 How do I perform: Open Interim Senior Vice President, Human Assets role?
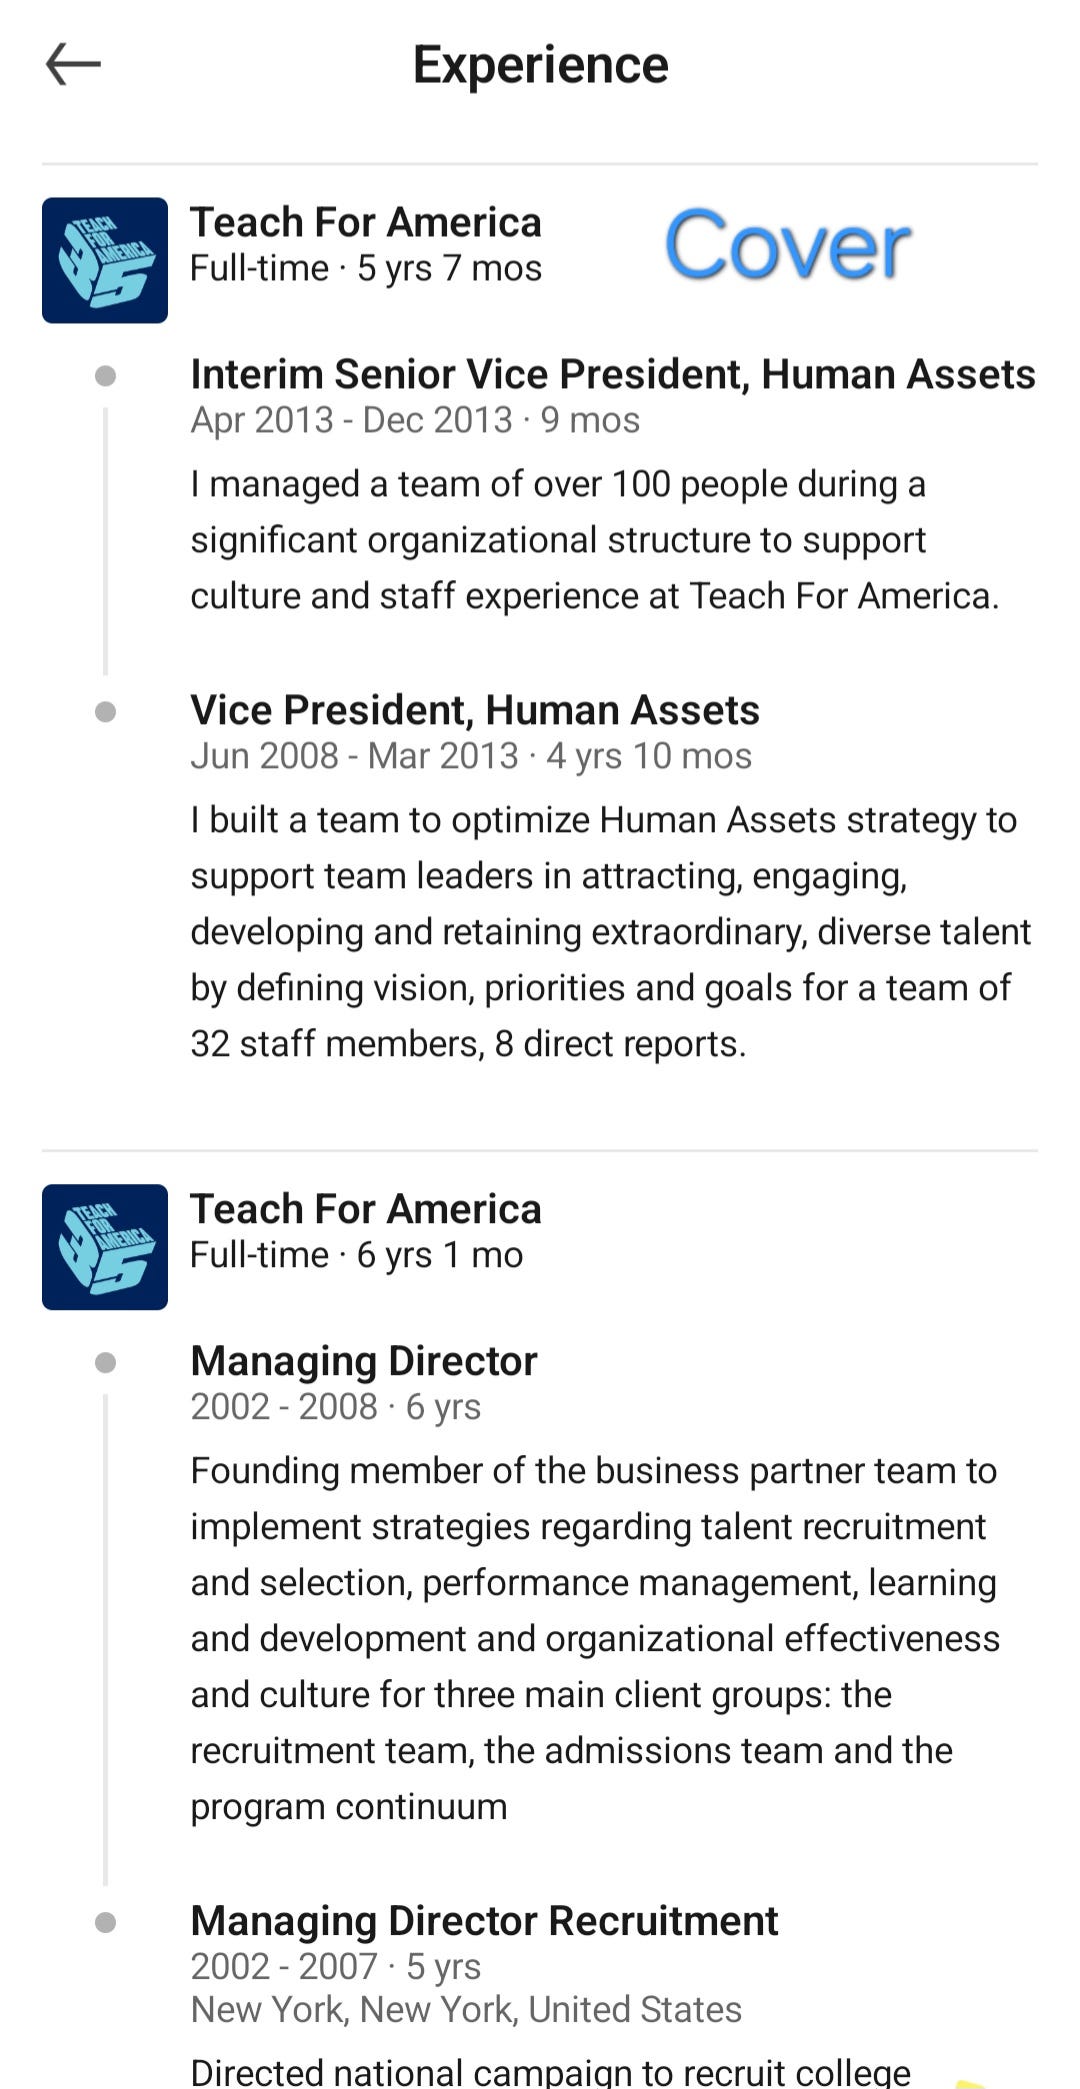pos(613,374)
